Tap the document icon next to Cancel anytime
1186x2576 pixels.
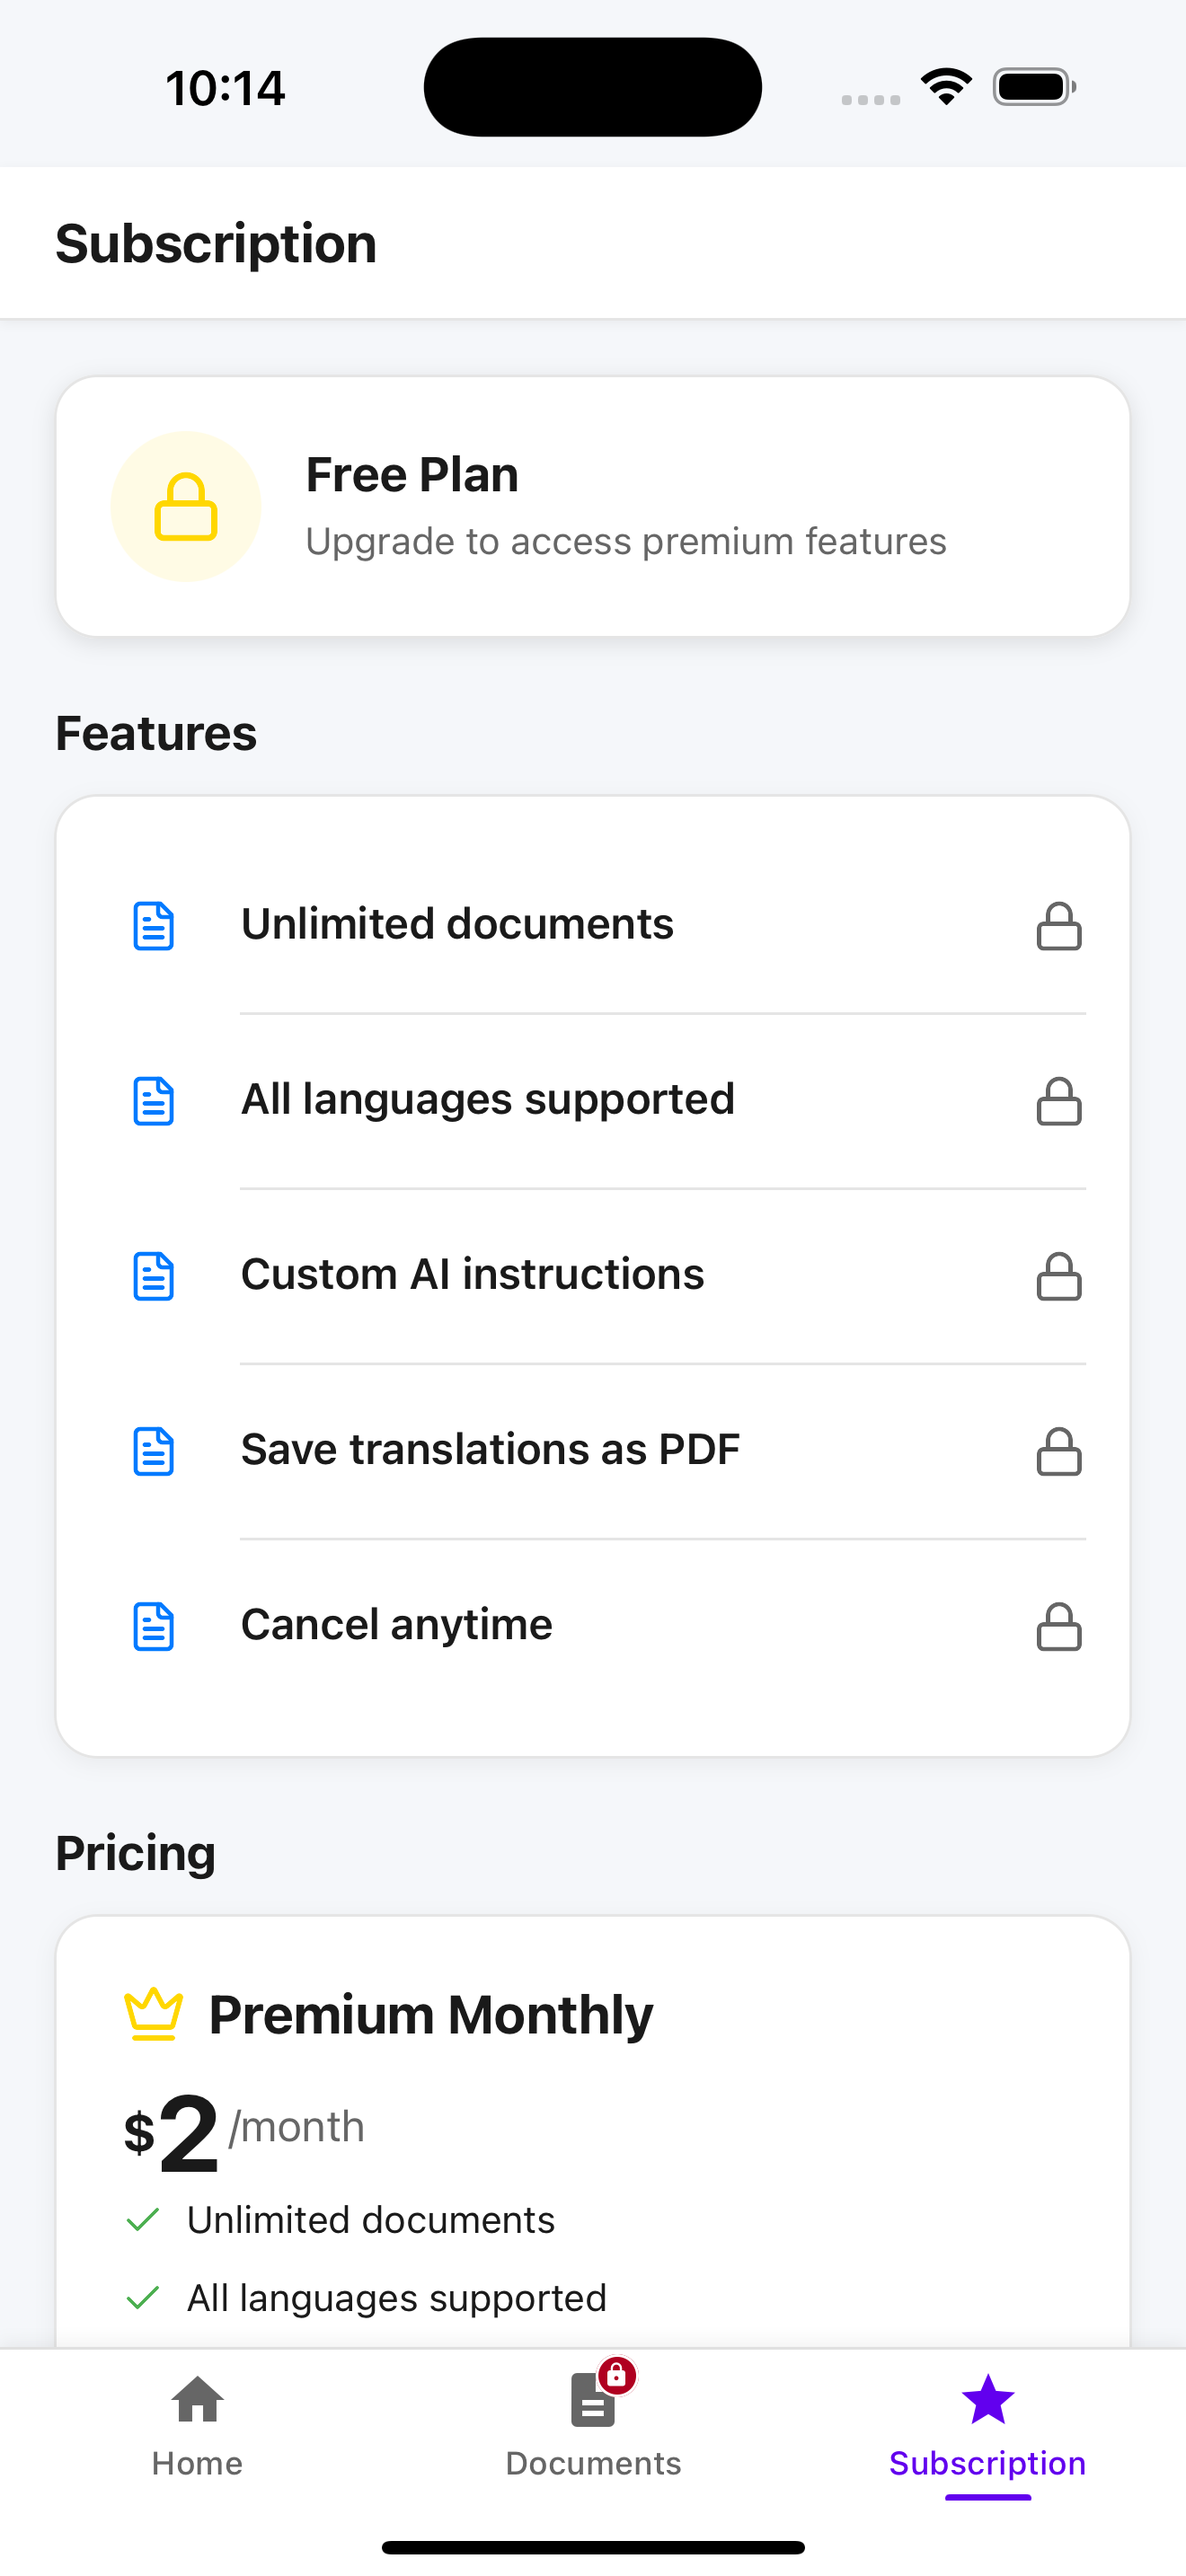point(154,1625)
